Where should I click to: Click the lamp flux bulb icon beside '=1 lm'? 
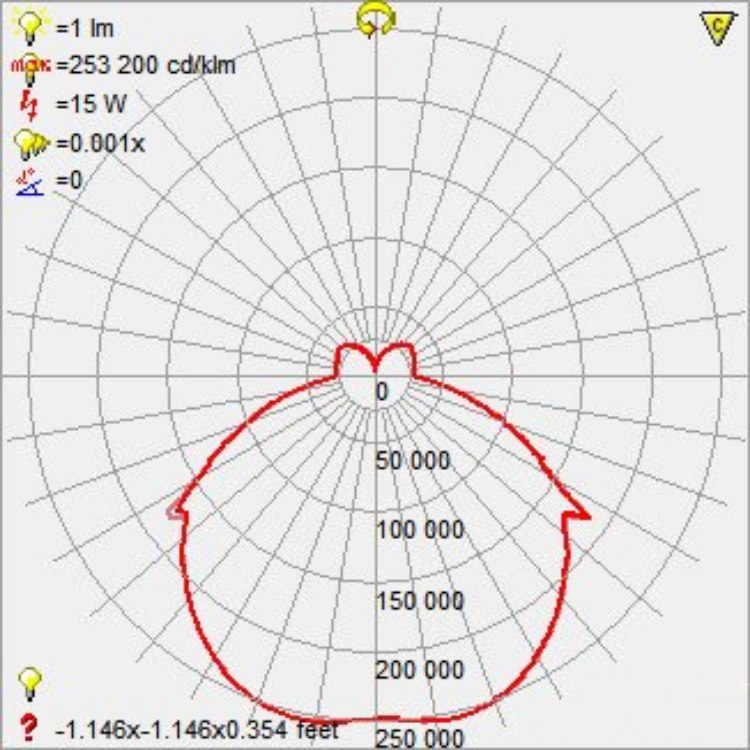coord(31,26)
